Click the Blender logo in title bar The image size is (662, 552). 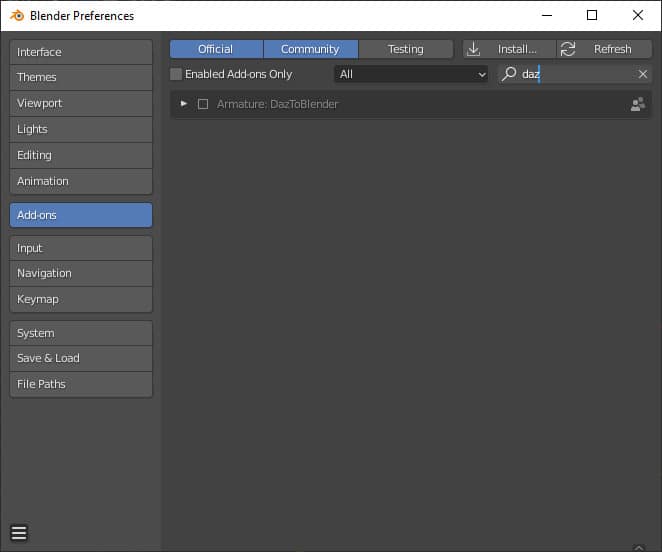(17, 16)
